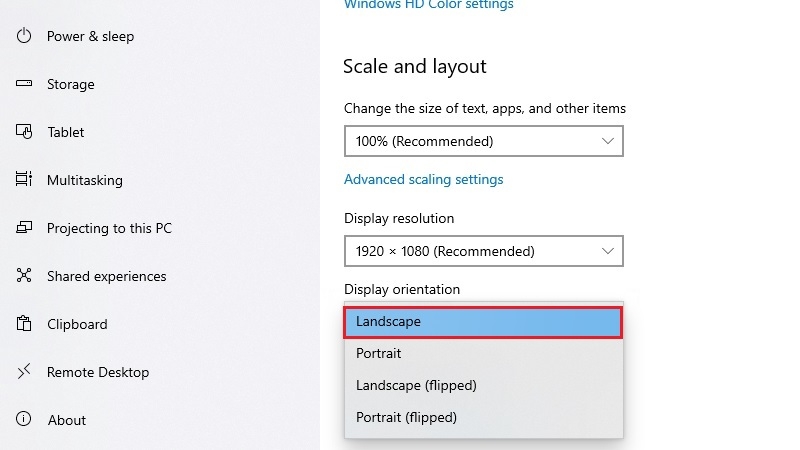Pick Landscape (flipped) orientation

point(483,385)
